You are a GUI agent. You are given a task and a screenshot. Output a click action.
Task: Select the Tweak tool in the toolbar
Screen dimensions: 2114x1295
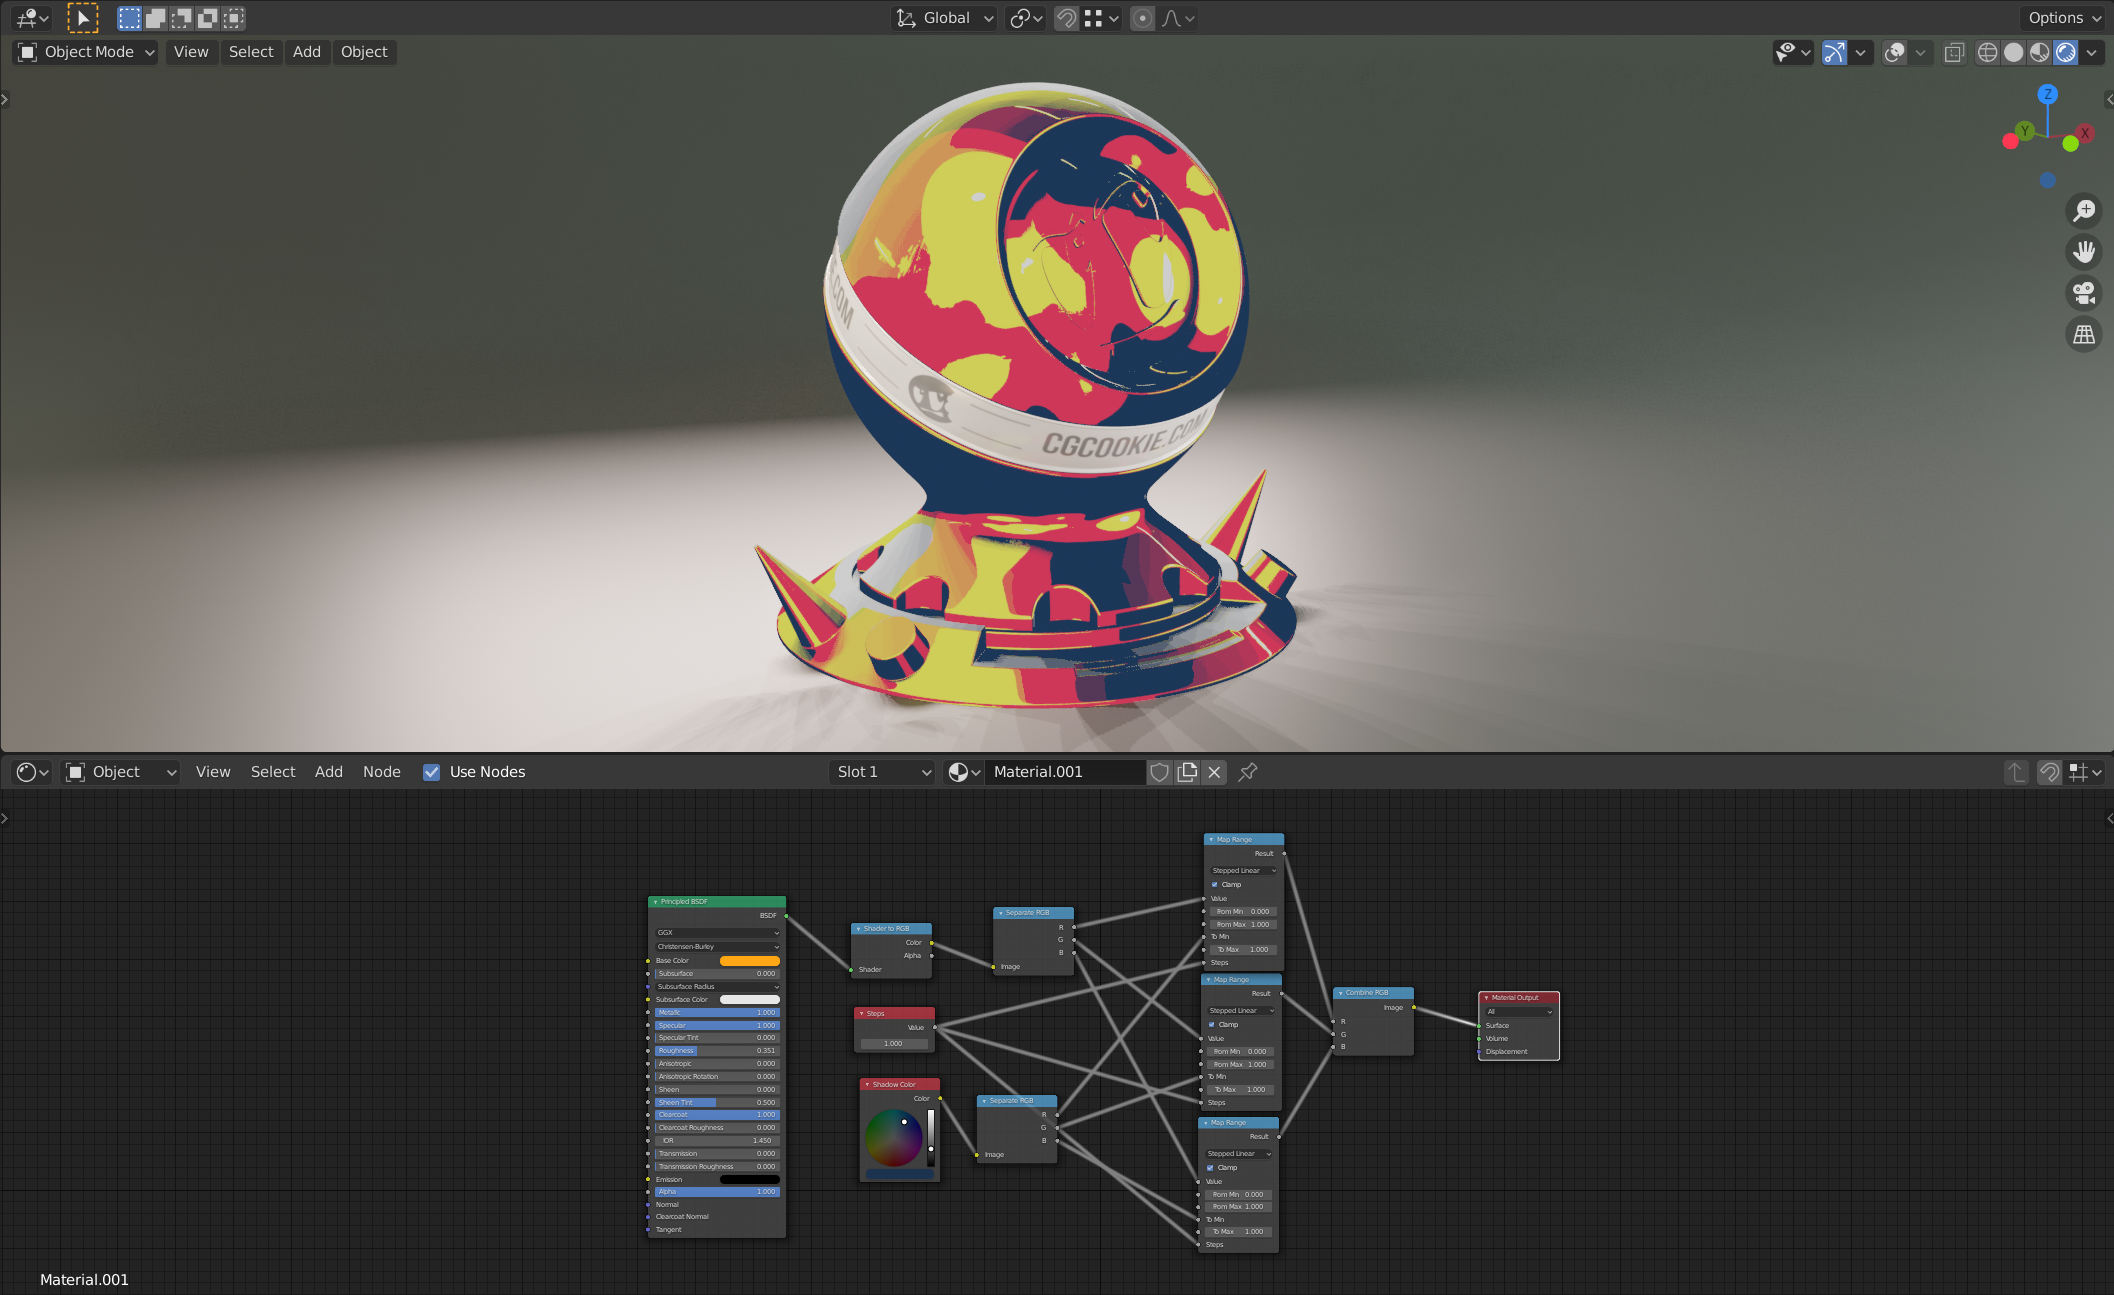(x=84, y=17)
